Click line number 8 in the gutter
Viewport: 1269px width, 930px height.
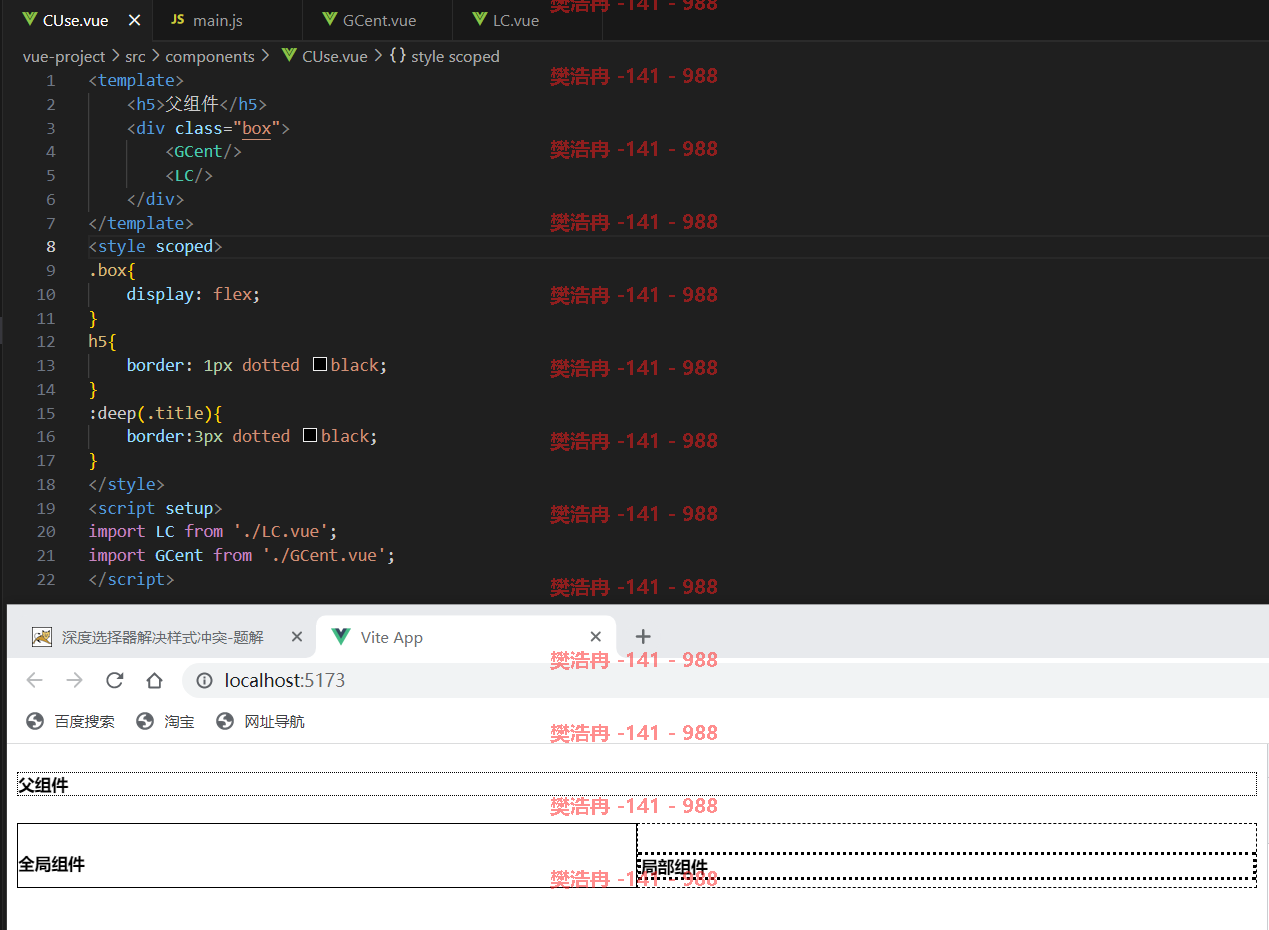point(51,246)
